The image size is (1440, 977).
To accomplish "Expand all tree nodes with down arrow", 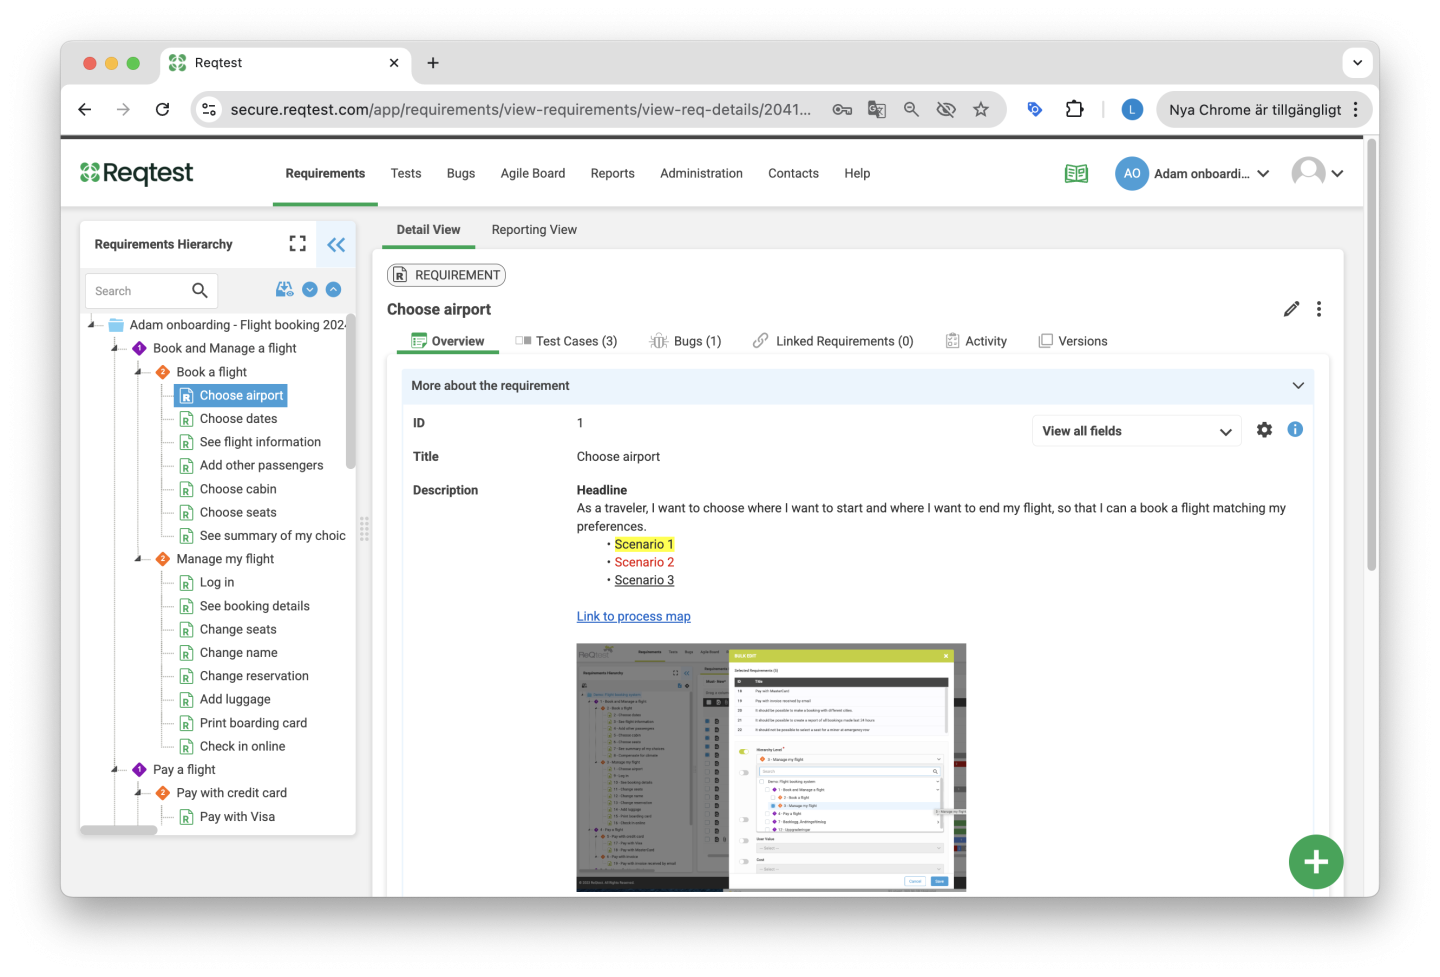I will 310,290.
